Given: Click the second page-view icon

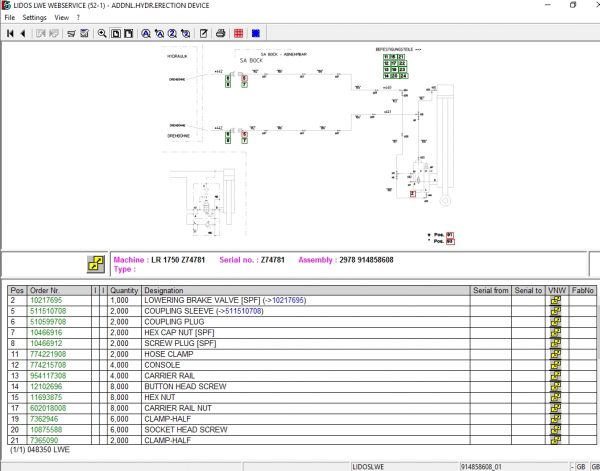Looking at the screenshot, I should click(129, 33).
